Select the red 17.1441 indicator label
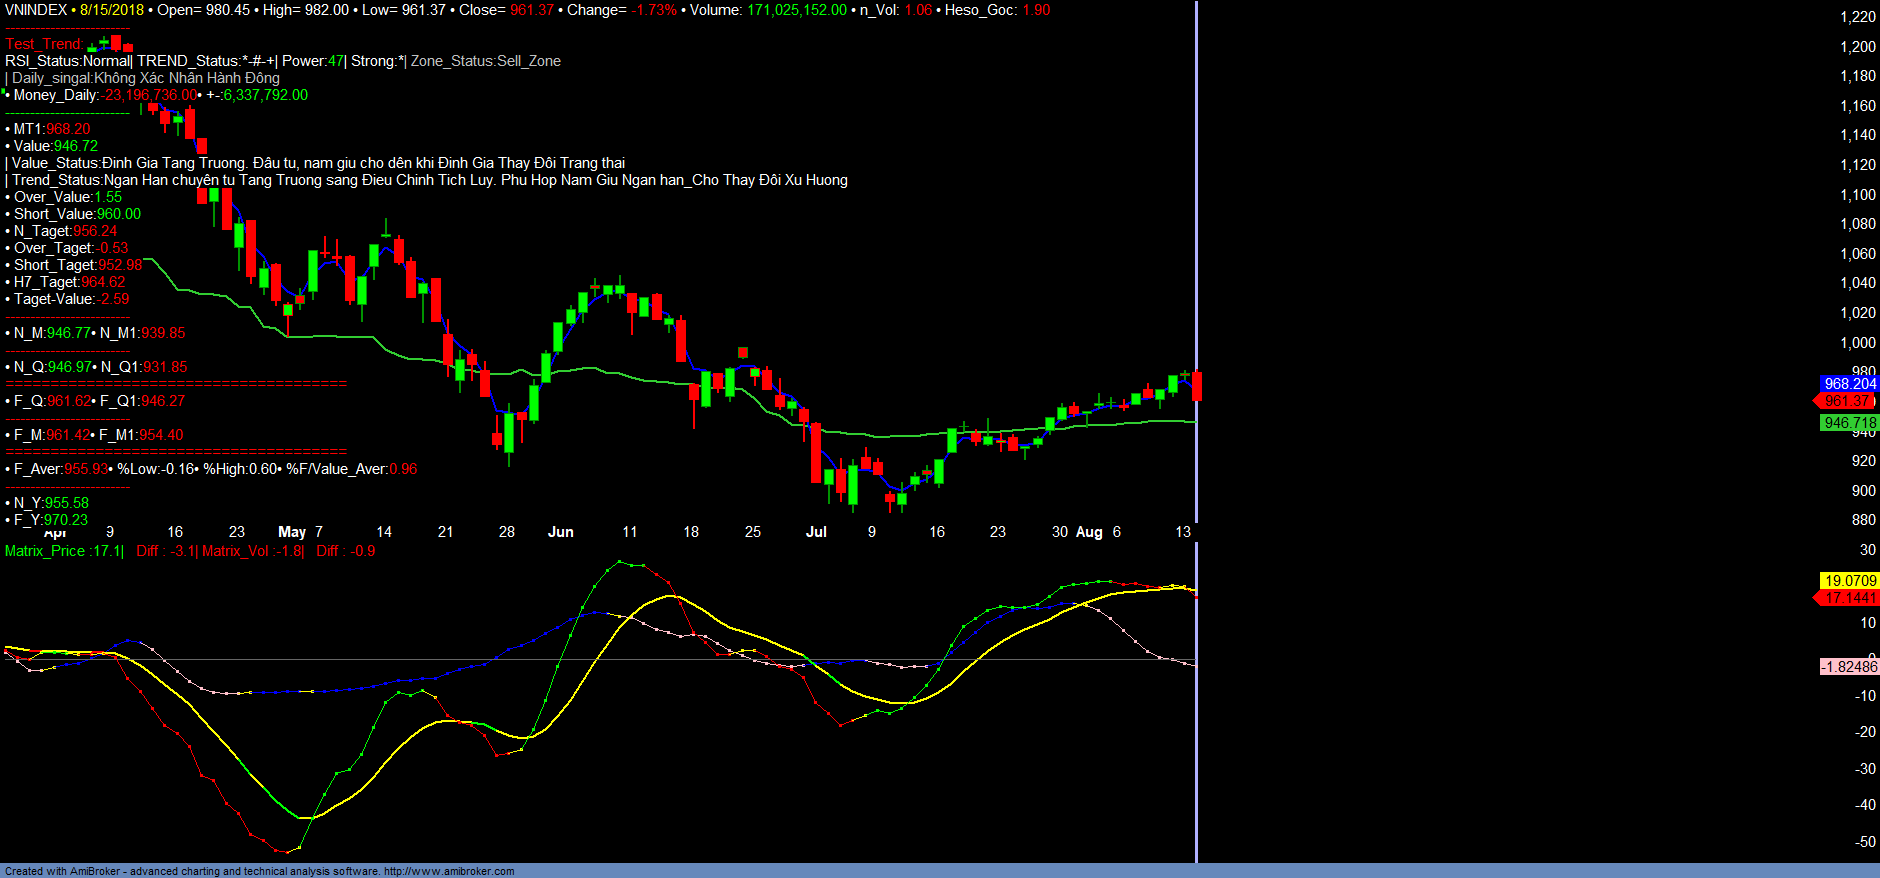This screenshot has width=1880, height=878. click(x=1849, y=598)
